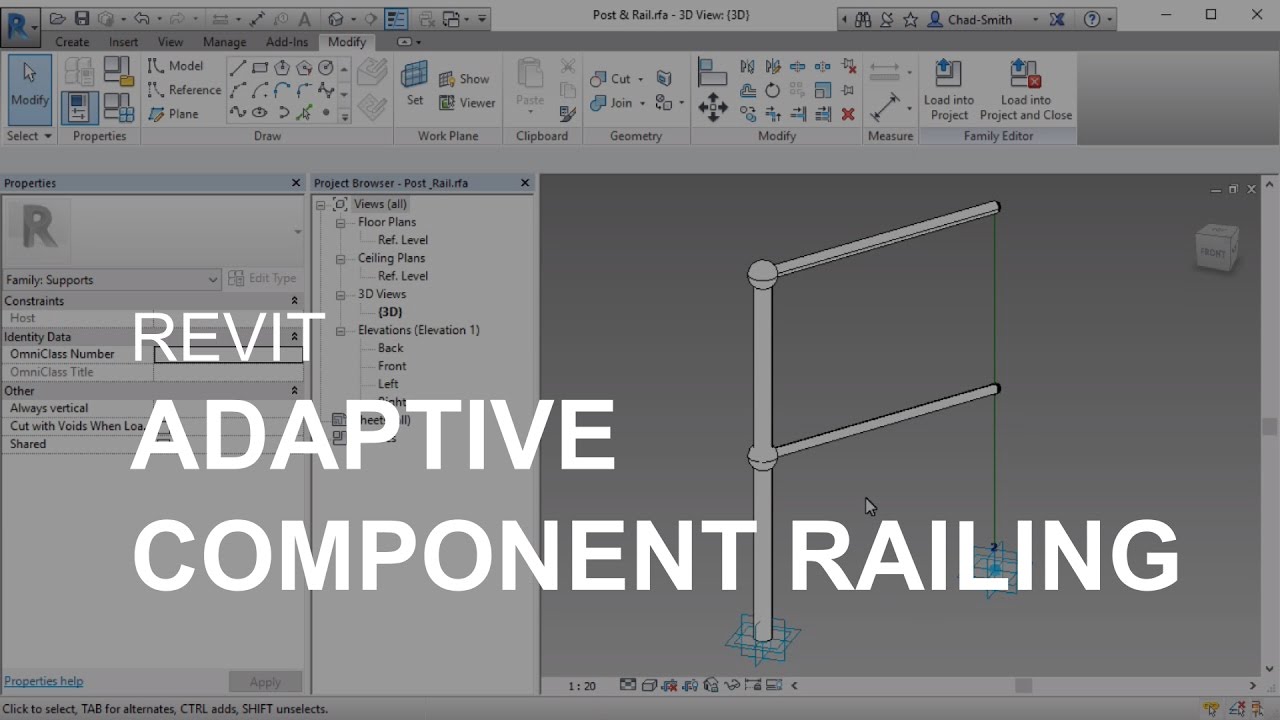Select Reference line option

point(185,90)
